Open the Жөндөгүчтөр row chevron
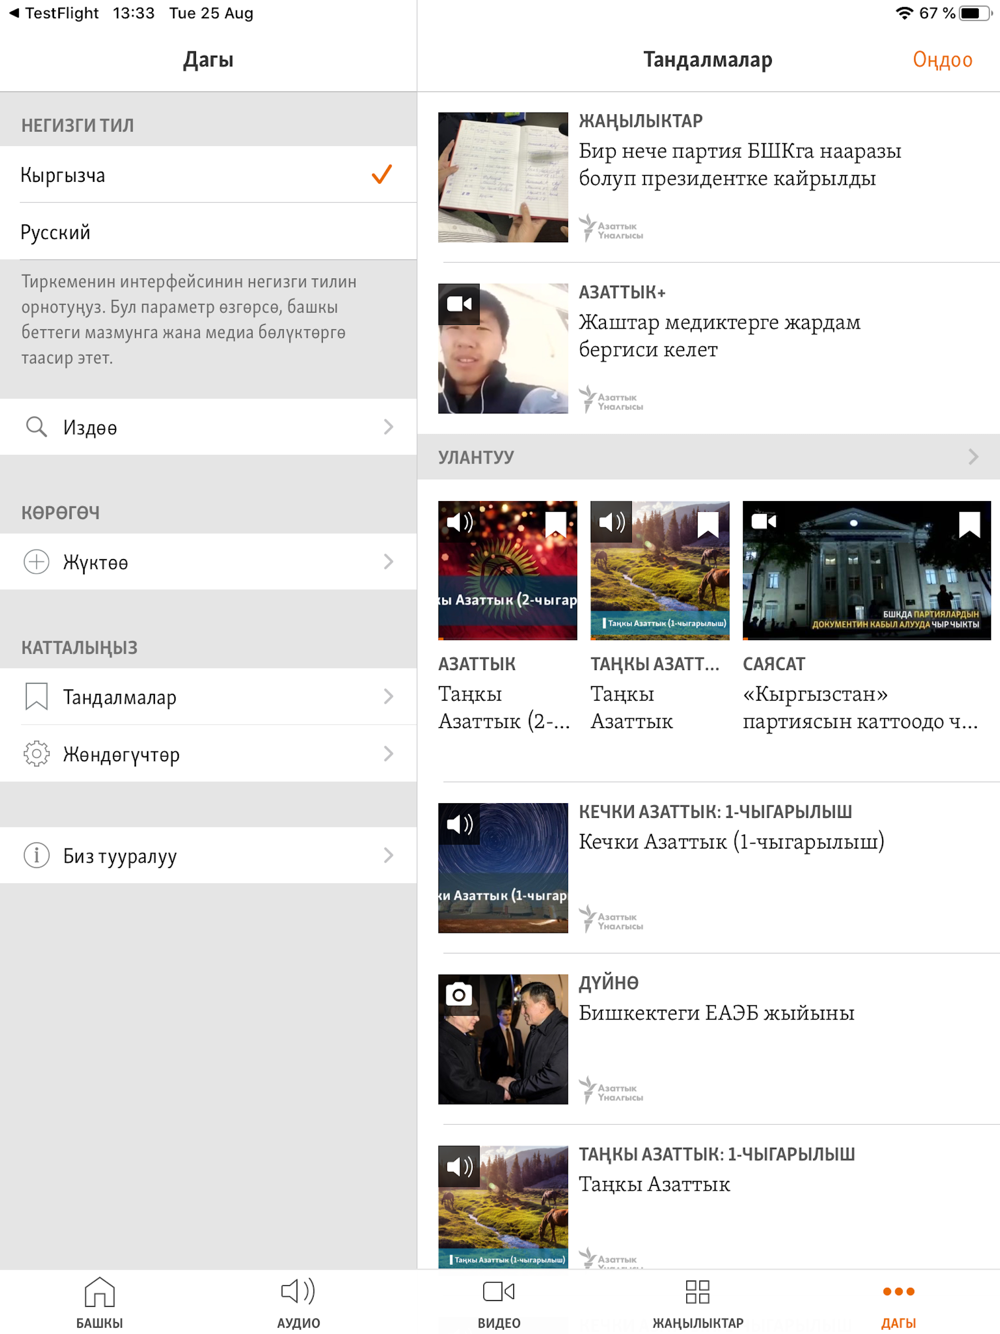1000x1334 pixels. [x=389, y=754]
